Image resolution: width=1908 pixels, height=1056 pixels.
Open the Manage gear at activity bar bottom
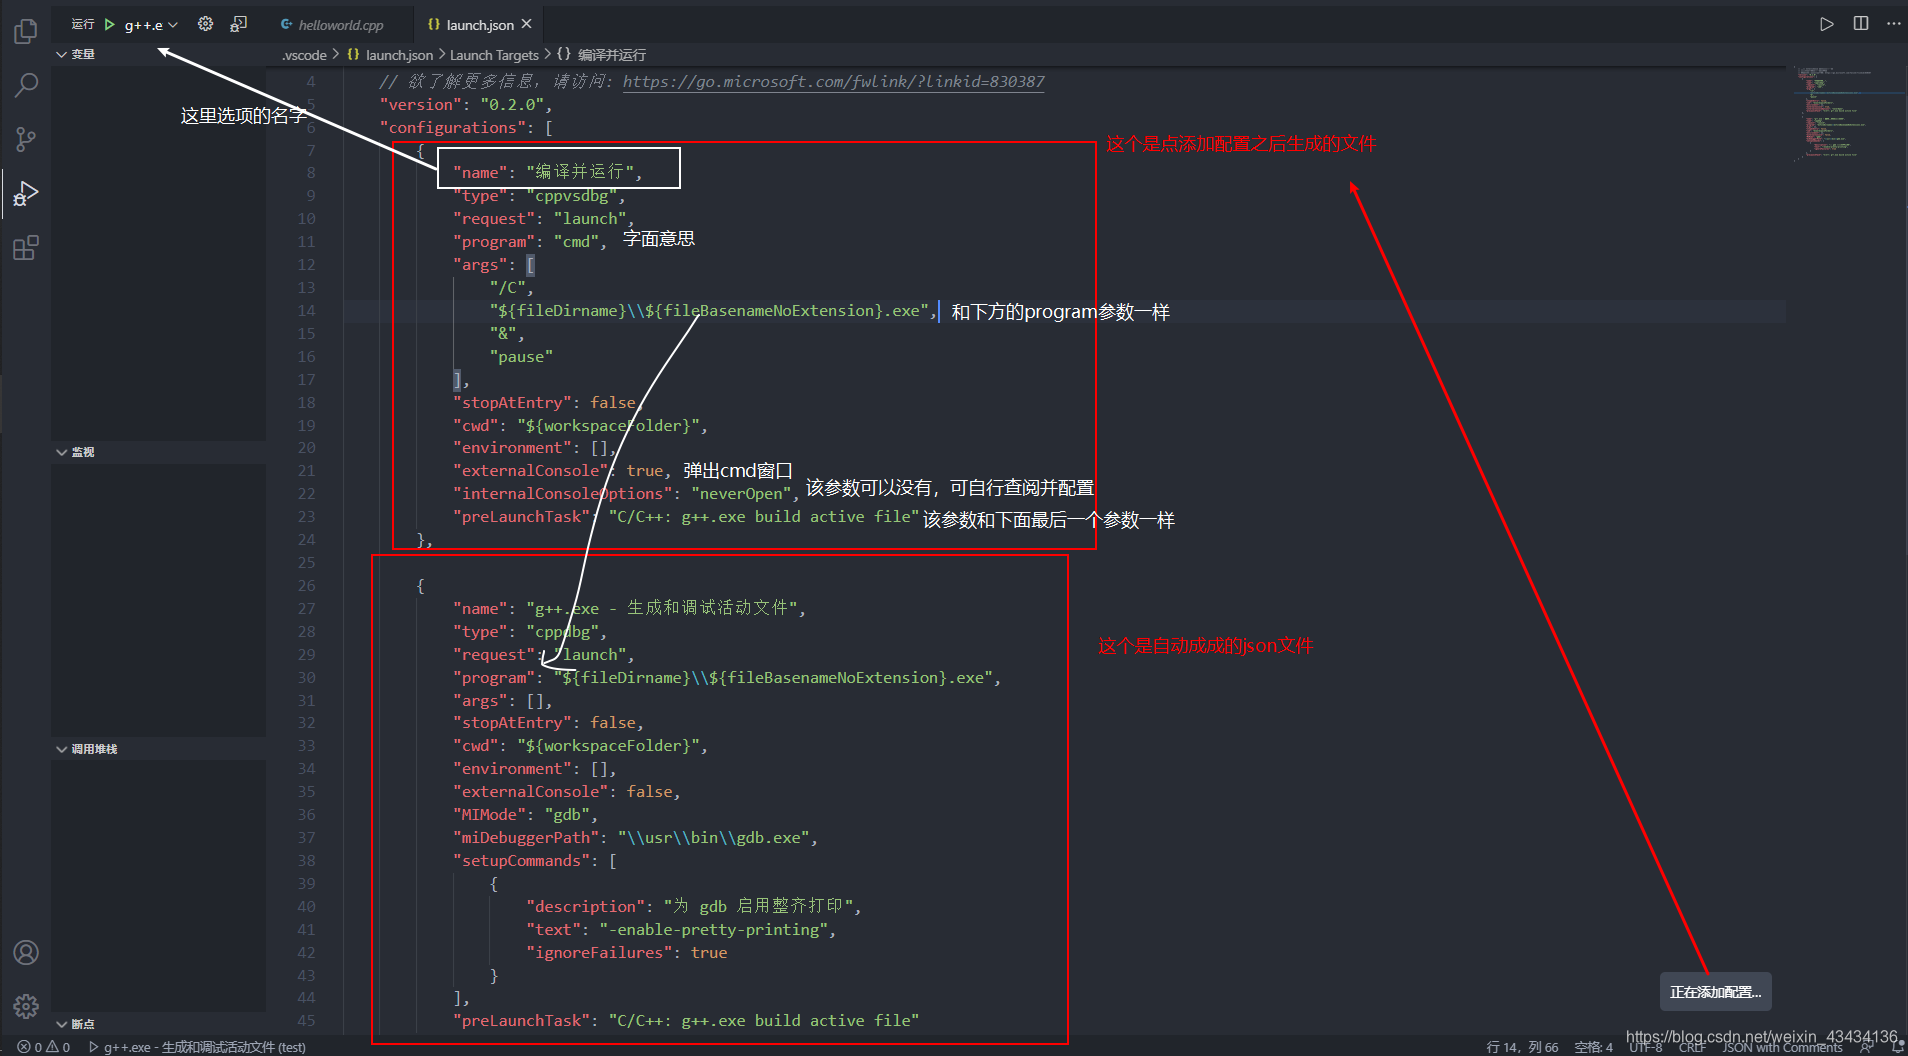pos(26,1006)
